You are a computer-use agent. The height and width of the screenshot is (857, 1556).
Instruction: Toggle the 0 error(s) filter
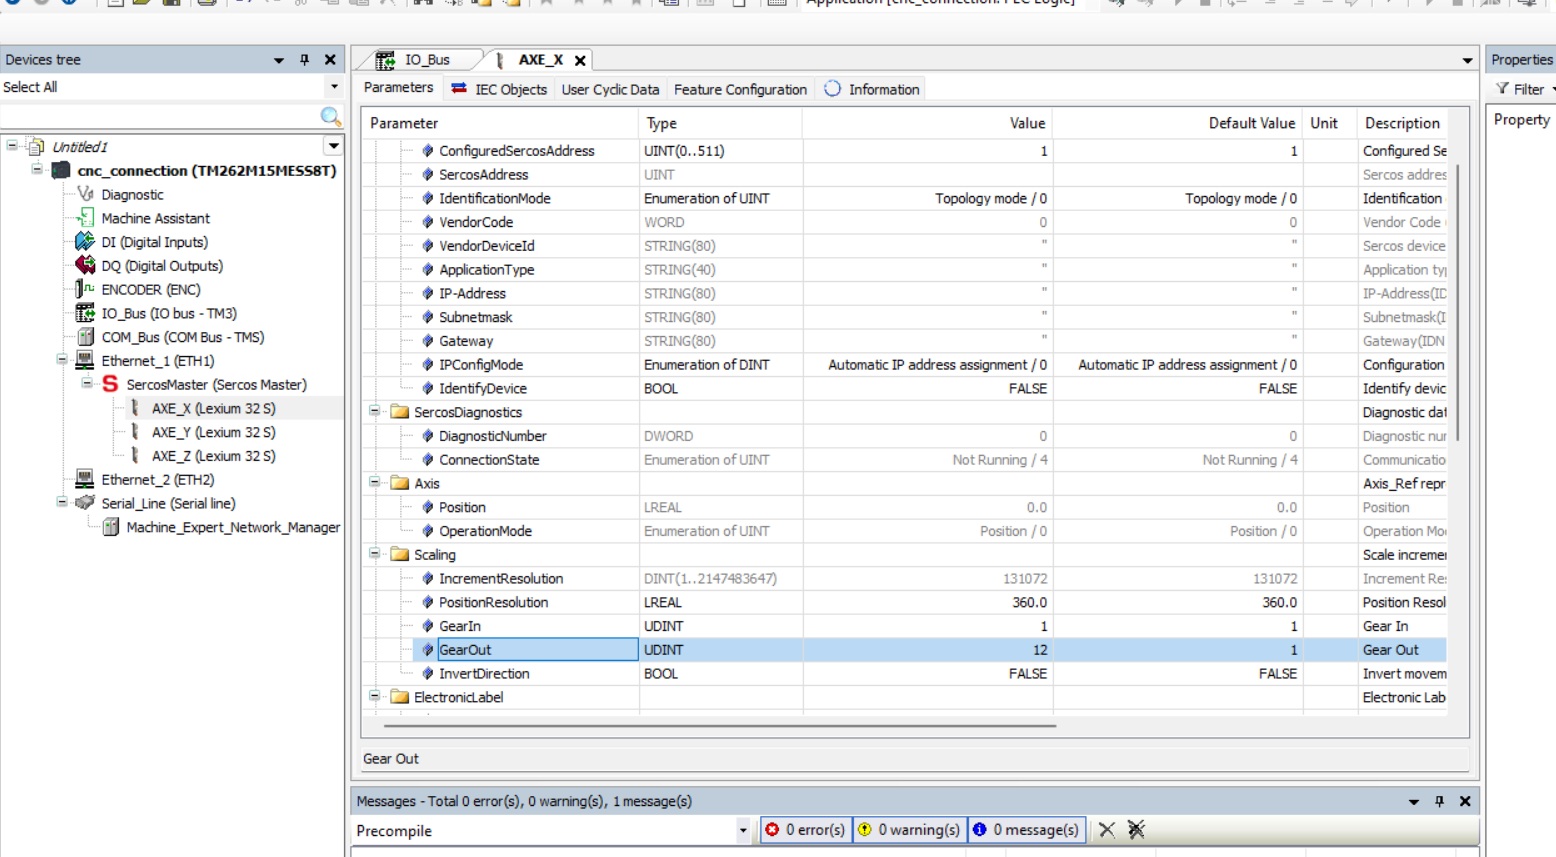click(x=806, y=830)
